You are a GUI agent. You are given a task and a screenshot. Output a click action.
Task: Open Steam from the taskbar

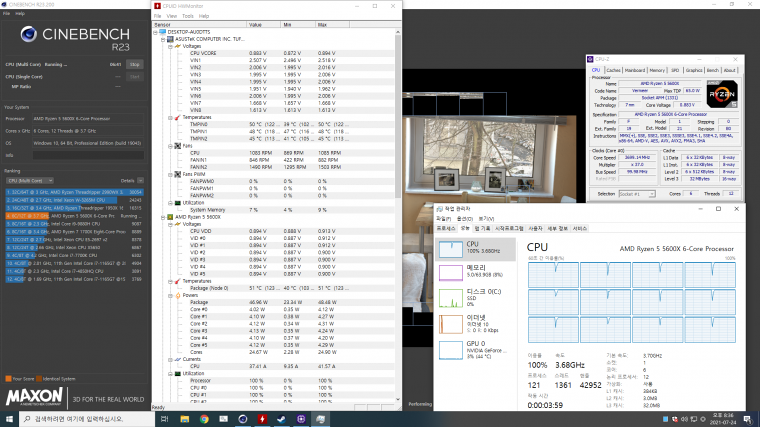tap(281, 419)
